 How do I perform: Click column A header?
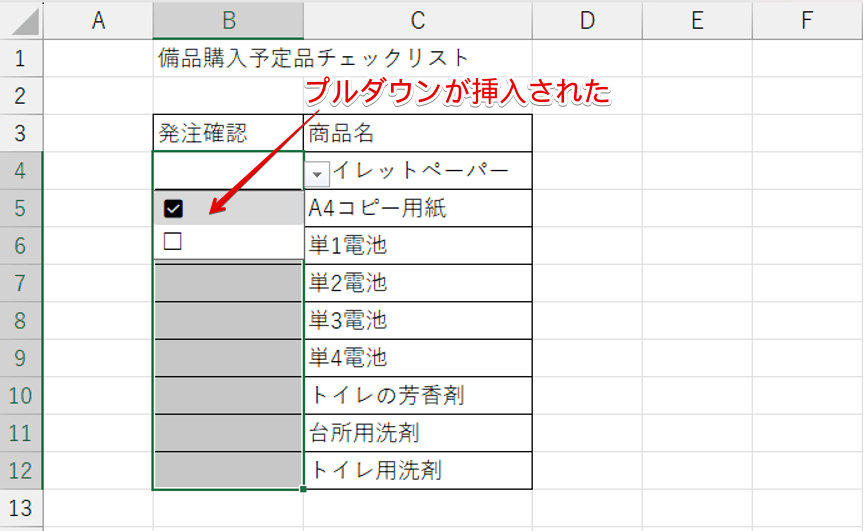coord(98,19)
